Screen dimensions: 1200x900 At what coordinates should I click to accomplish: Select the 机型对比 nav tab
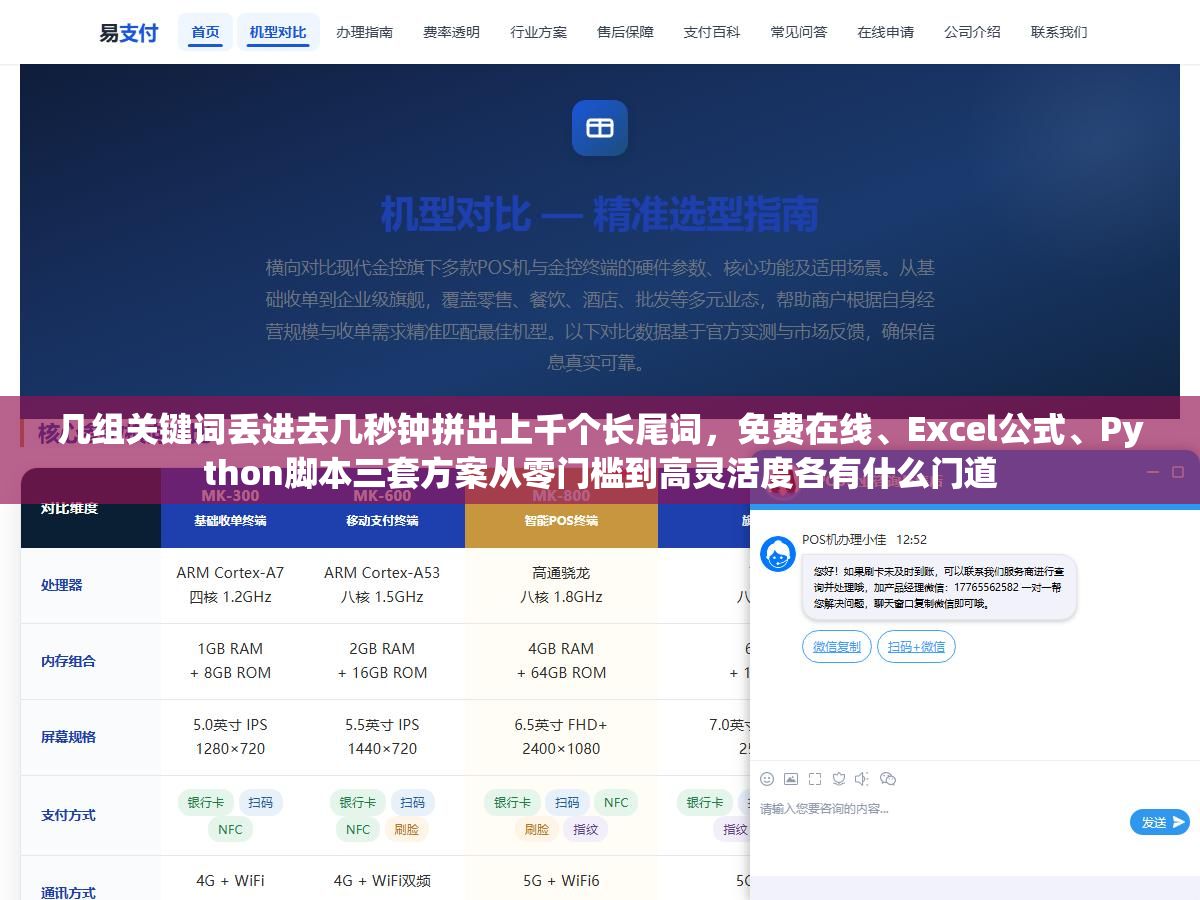click(x=278, y=32)
